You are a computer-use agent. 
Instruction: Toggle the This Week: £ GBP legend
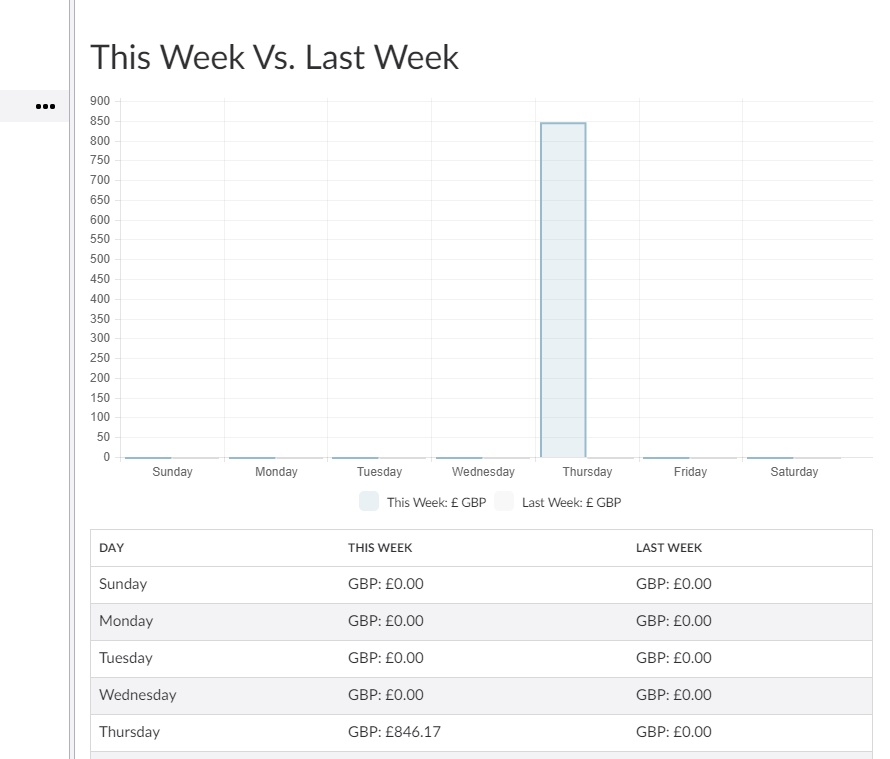coord(423,502)
